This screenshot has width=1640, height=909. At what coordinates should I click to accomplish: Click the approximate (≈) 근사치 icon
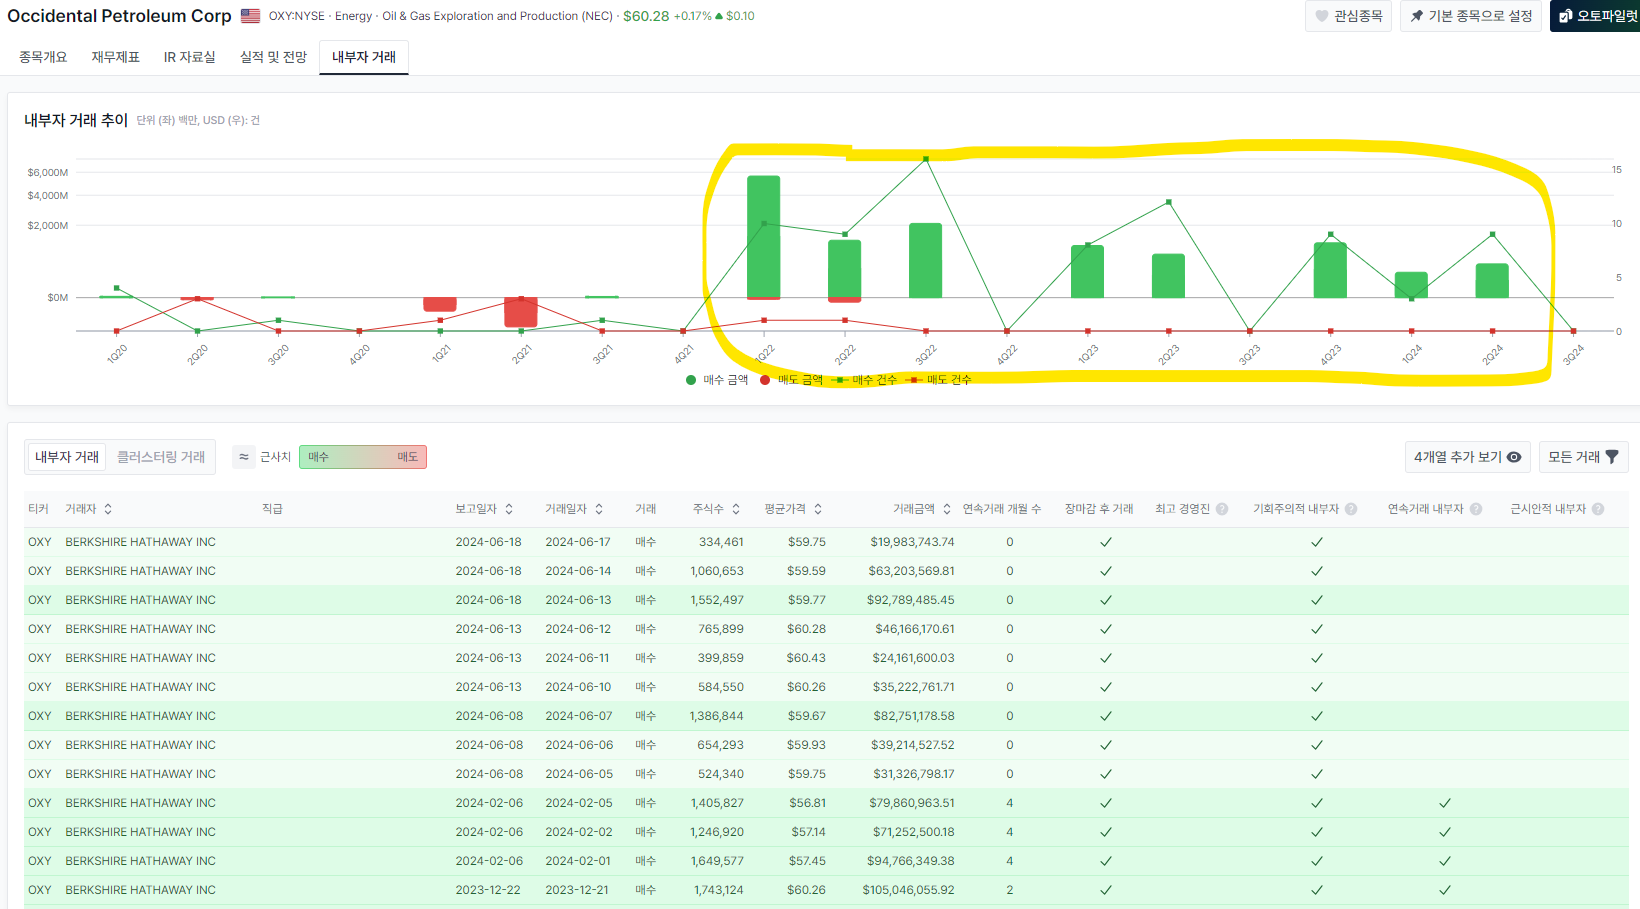[x=244, y=457]
